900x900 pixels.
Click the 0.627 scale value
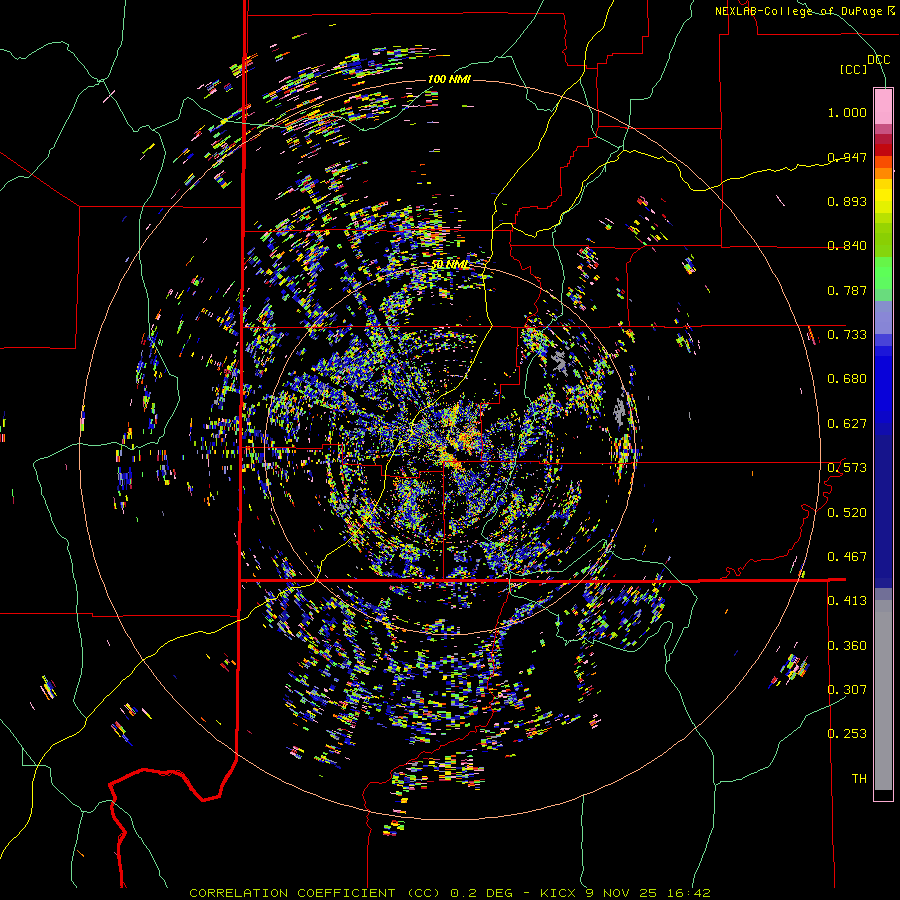[x=847, y=424]
